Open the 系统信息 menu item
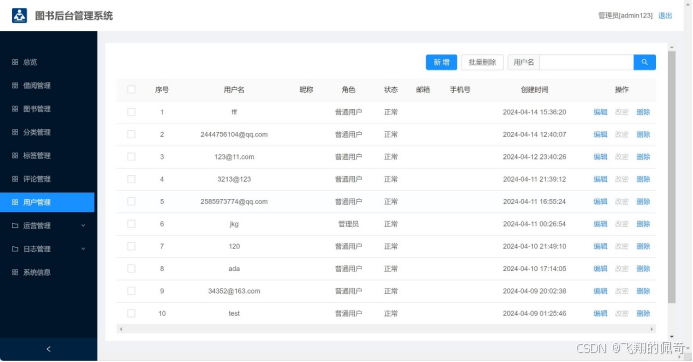The image size is (693, 362). pyautogui.click(x=47, y=272)
